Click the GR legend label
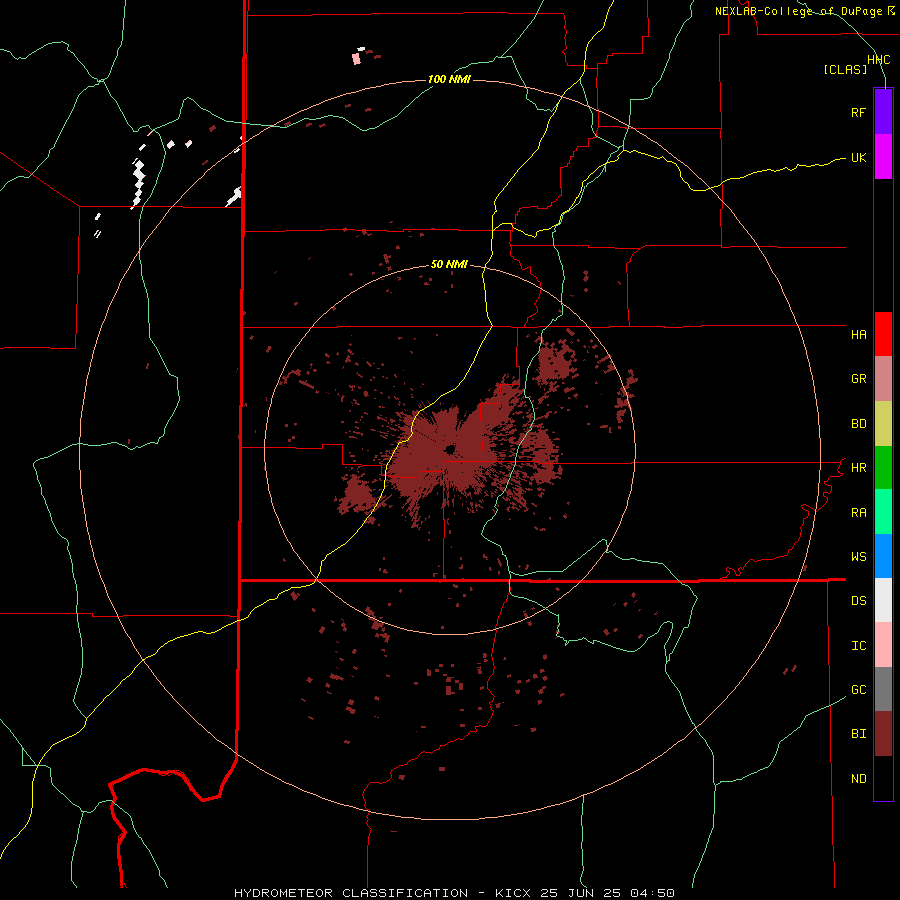Image resolution: width=900 pixels, height=900 pixels. click(858, 379)
